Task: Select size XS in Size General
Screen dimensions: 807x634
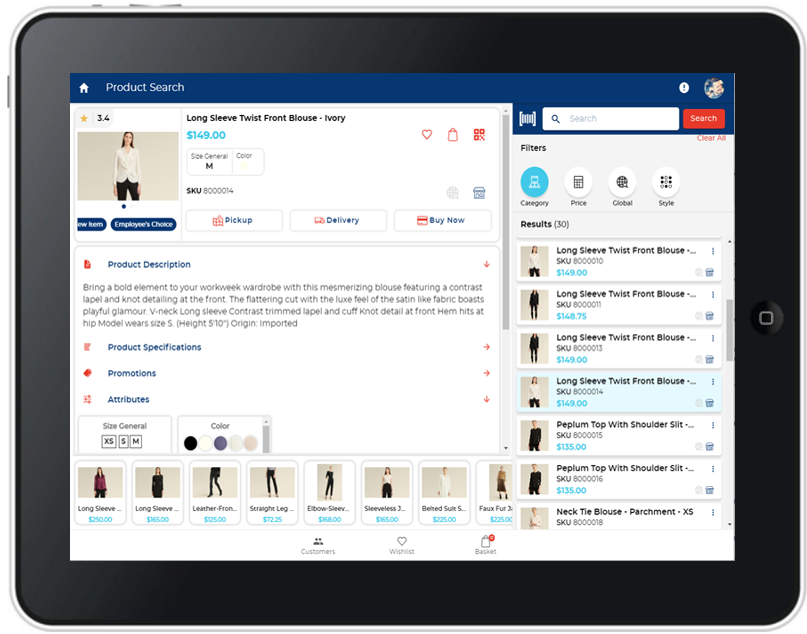Action: (109, 442)
